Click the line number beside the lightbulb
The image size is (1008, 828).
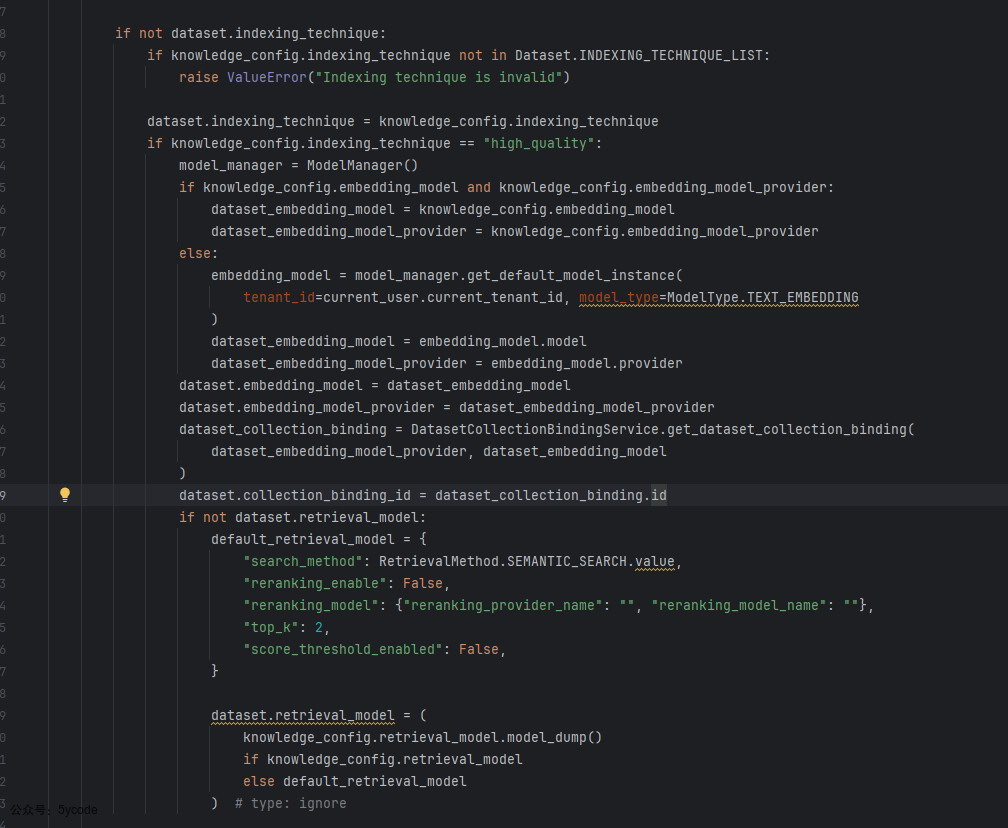click(4, 495)
